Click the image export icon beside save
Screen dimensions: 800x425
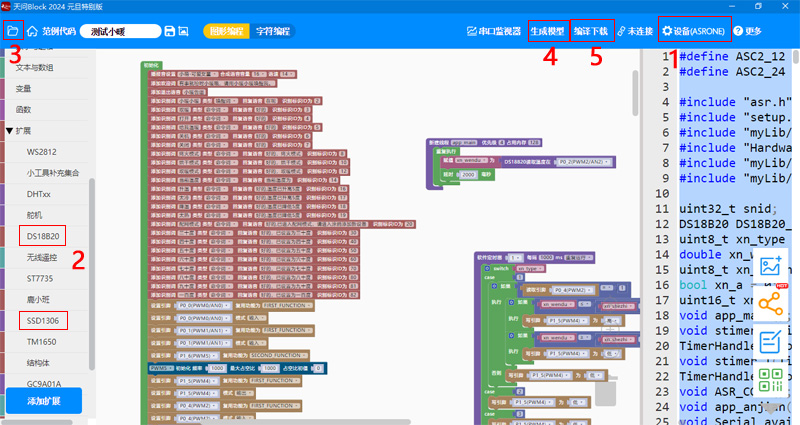(x=184, y=32)
